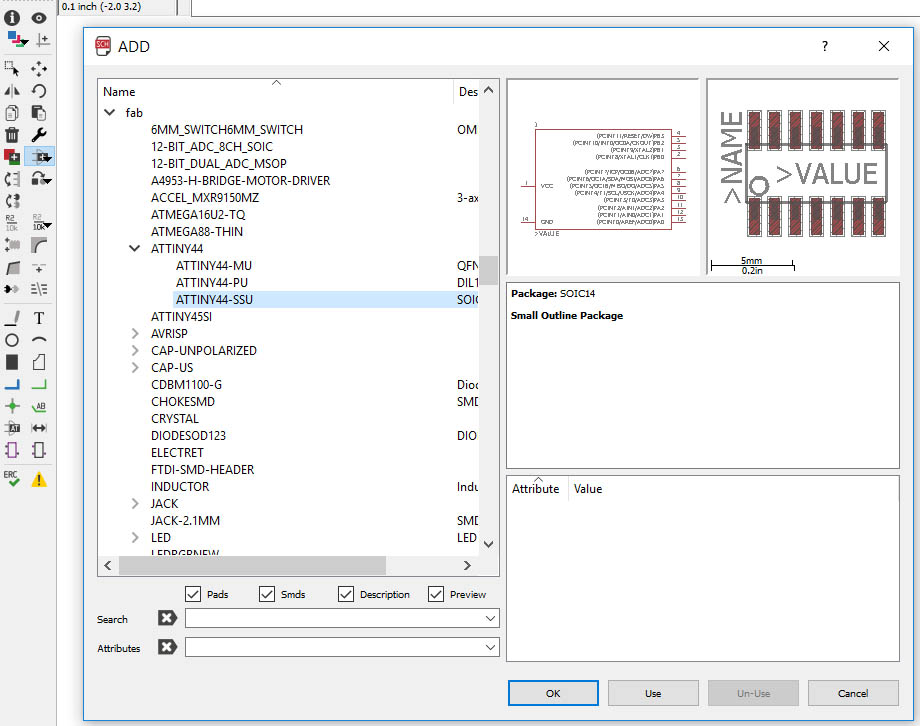Select the net Label tool
This screenshot has width=920, height=726.
coord(39,406)
